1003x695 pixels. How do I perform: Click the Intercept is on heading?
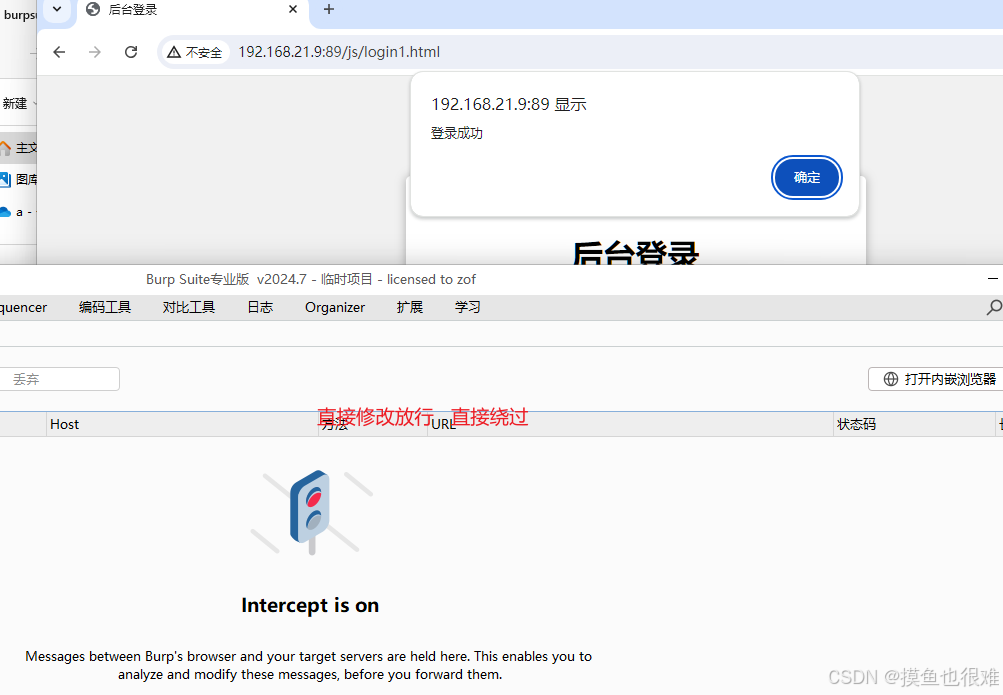(310, 605)
